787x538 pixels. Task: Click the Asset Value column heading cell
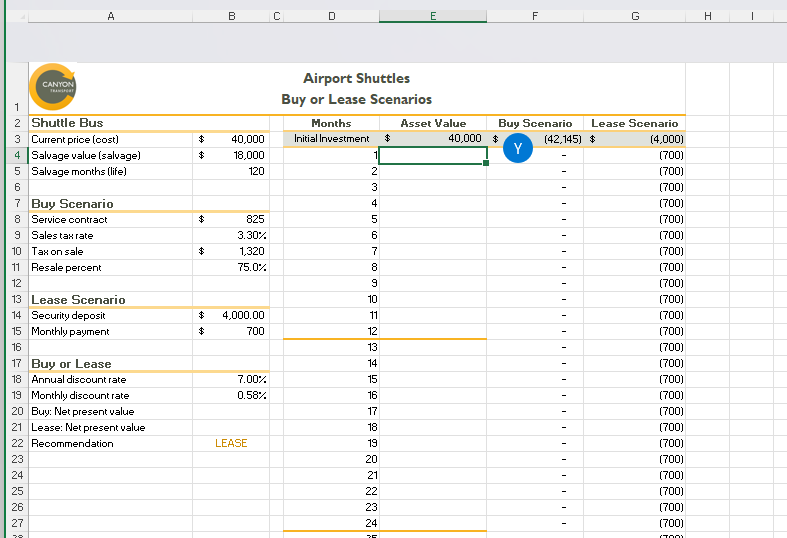coord(433,123)
